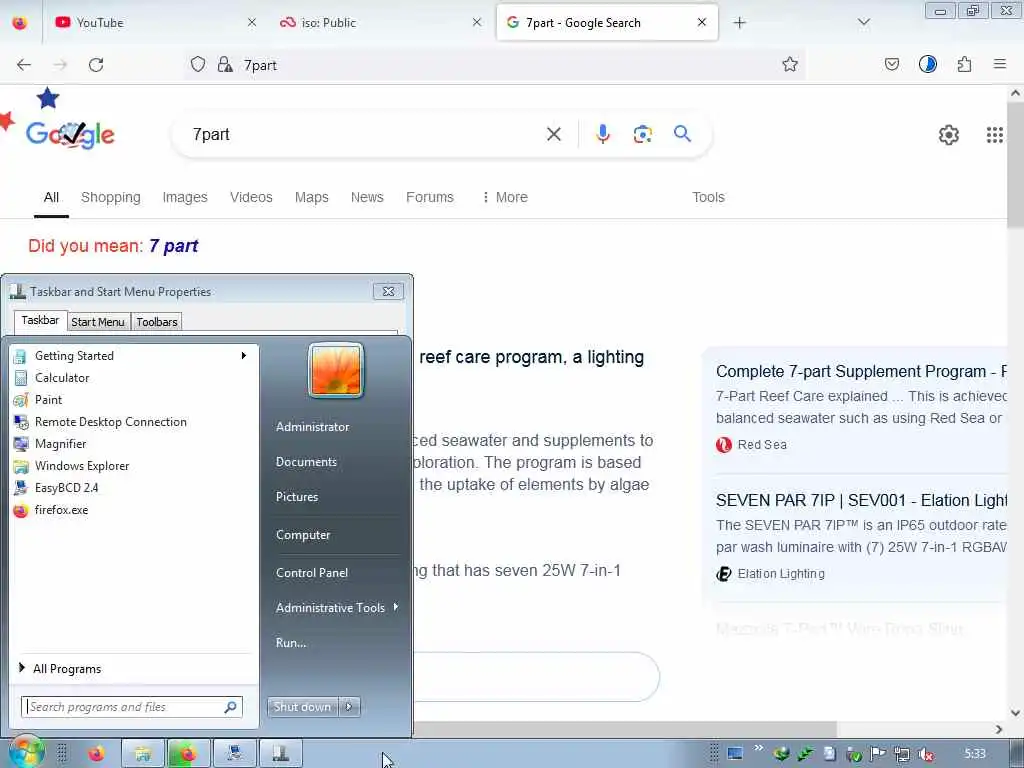Expand the Getting Started submenu arrow

click(x=244, y=356)
